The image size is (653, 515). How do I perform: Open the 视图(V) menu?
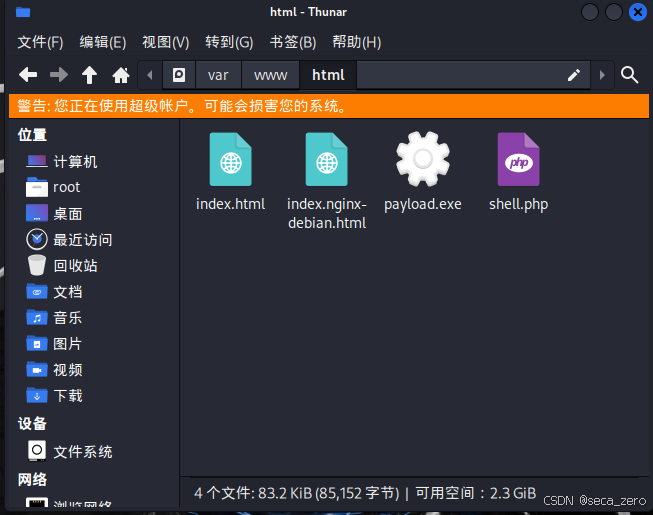(x=166, y=42)
